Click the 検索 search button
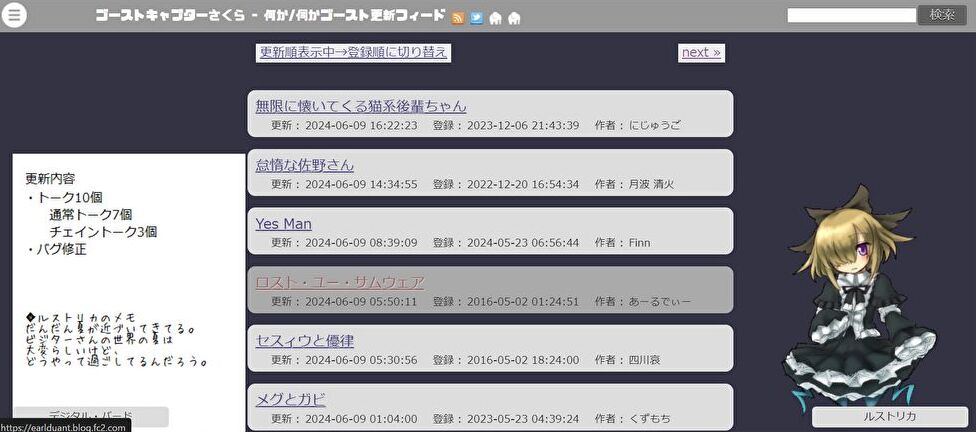The height and width of the screenshot is (432, 976). (942, 15)
